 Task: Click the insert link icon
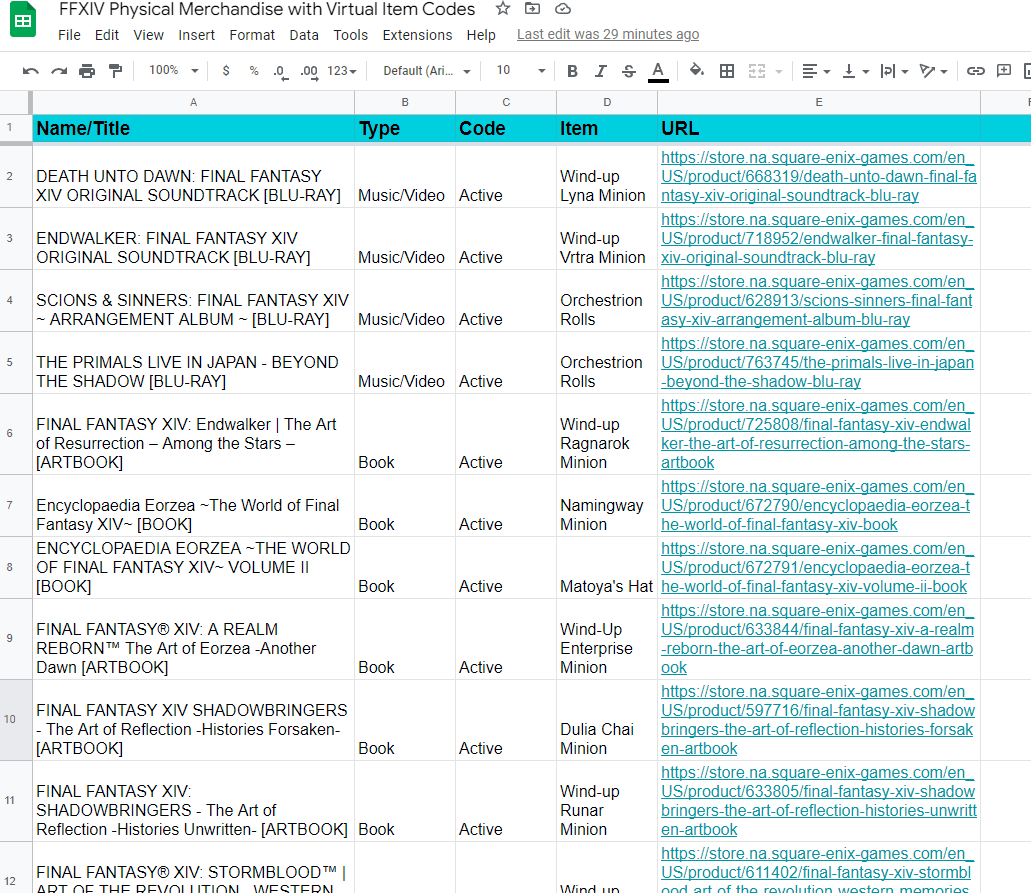pyautogui.click(x=975, y=71)
